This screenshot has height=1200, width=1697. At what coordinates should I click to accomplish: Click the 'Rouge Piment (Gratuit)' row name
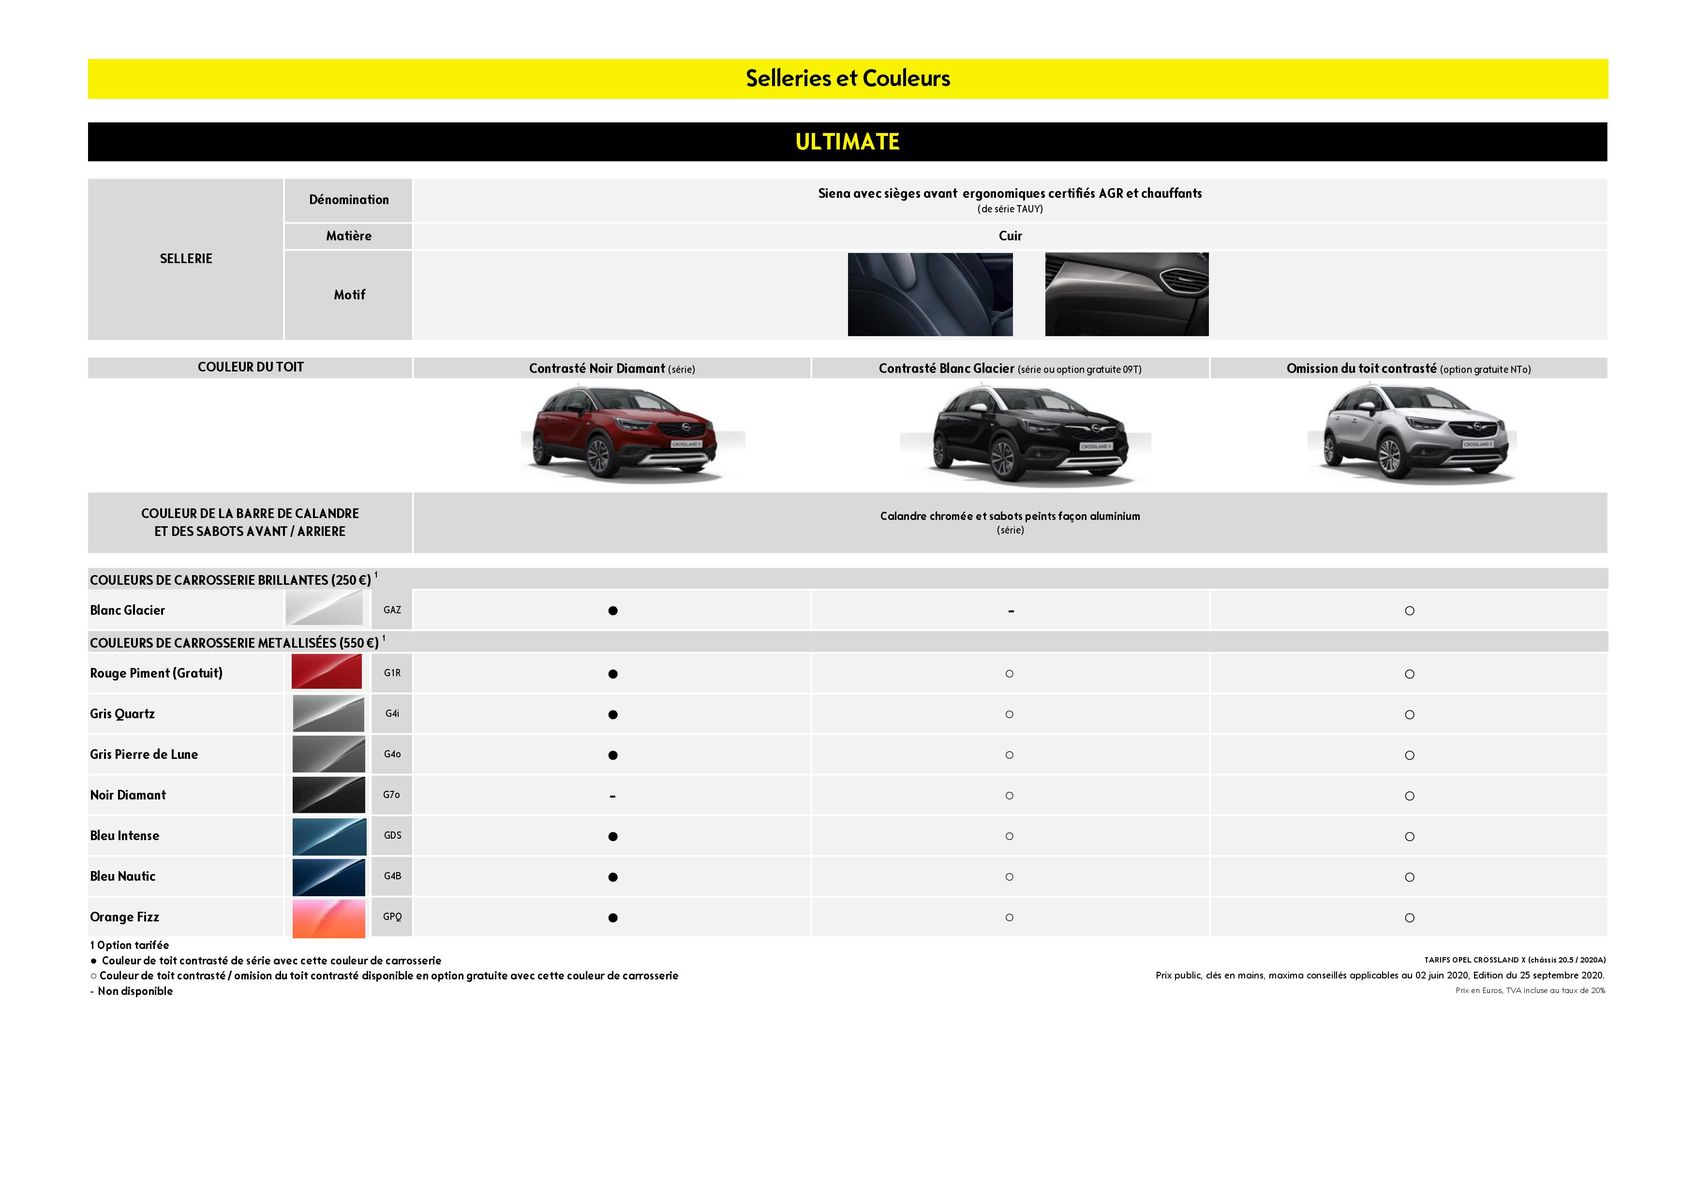[156, 673]
